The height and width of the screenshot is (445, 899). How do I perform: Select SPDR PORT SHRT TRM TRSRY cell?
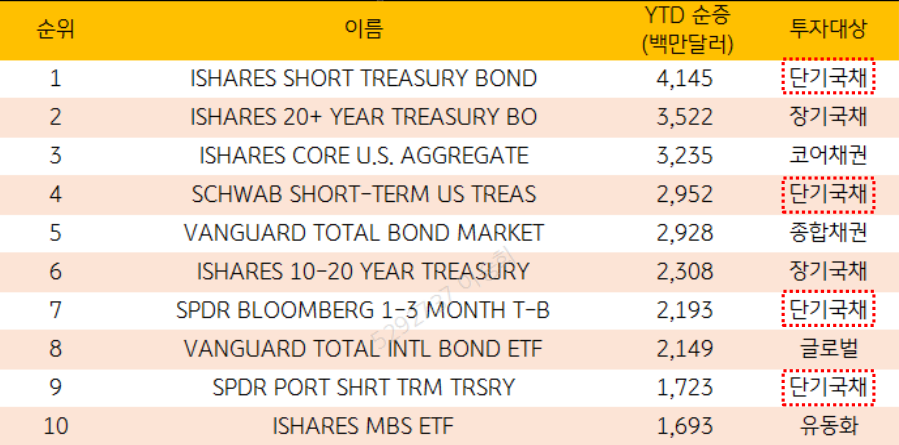(363, 387)
